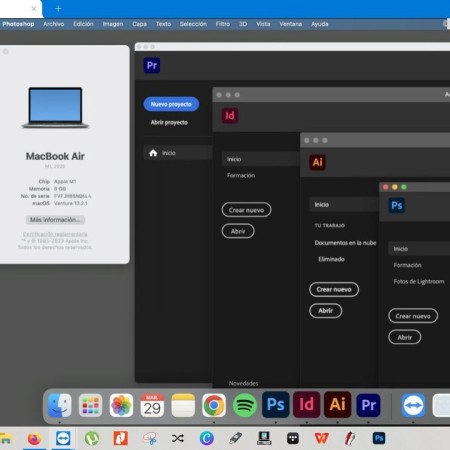Open Notes app in dock

point(183,405)
